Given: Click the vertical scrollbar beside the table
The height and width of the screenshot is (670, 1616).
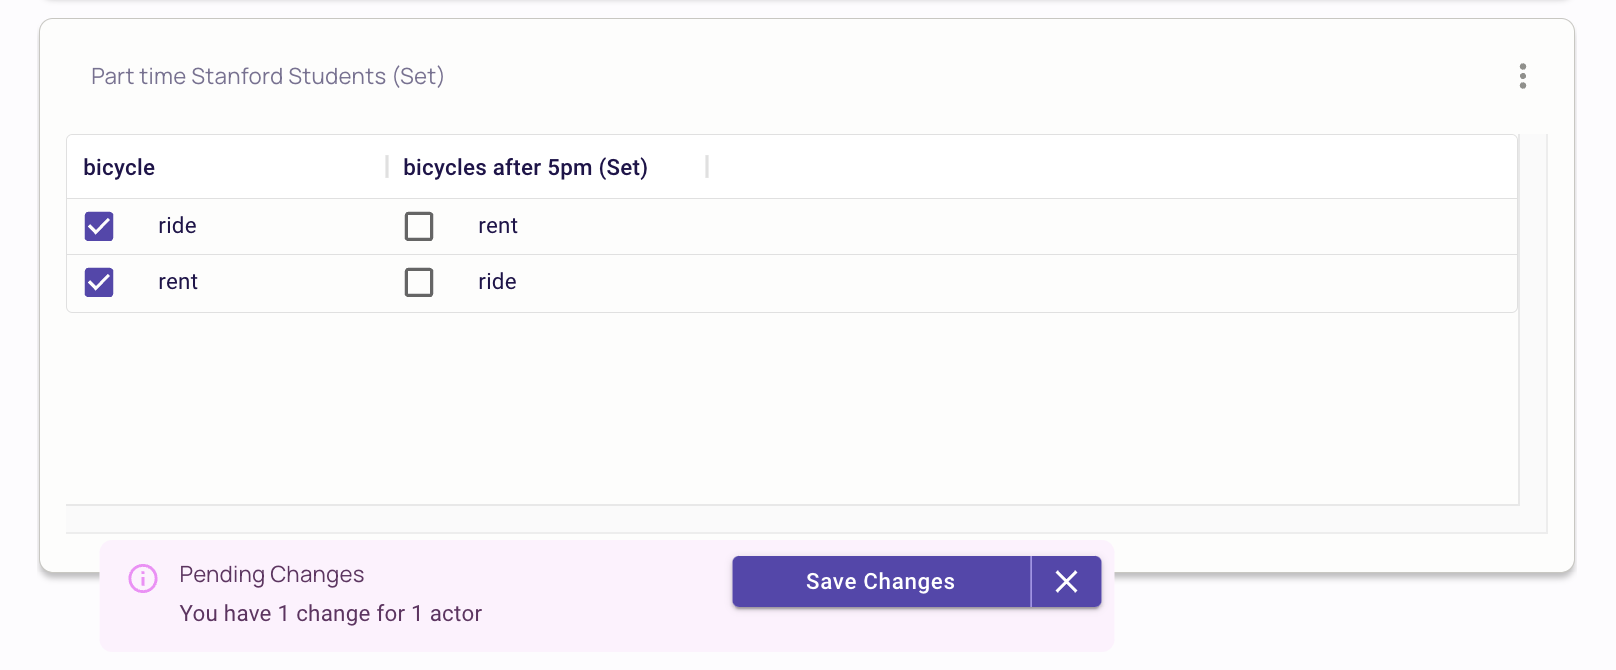Looking at the screenshot, I should coord(1533,320).
